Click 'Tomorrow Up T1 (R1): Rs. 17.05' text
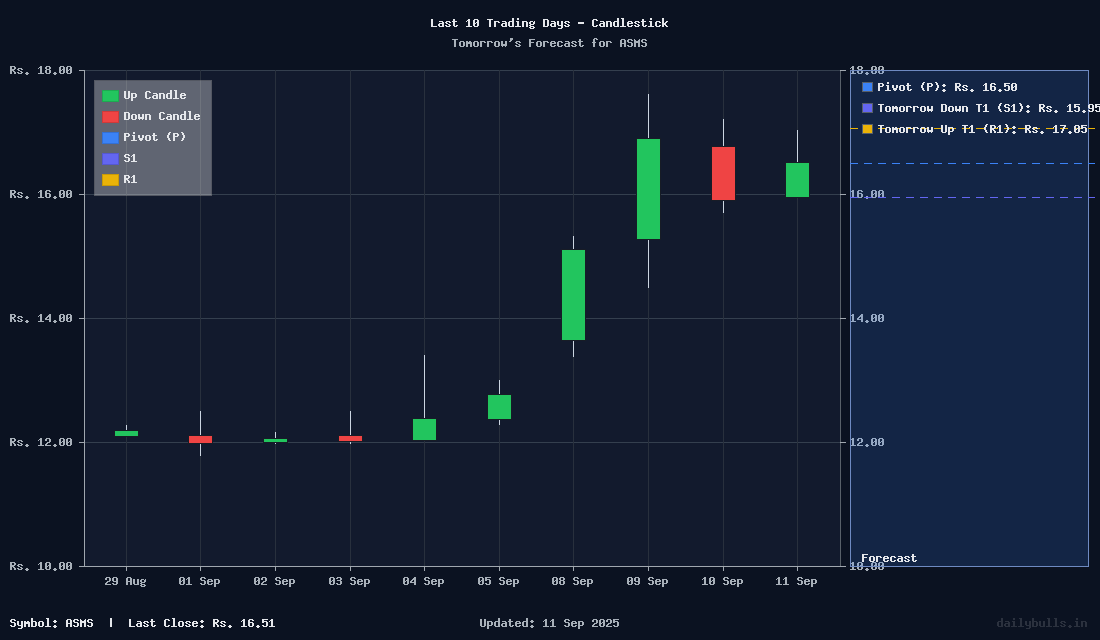 click(x=982, y=129)
